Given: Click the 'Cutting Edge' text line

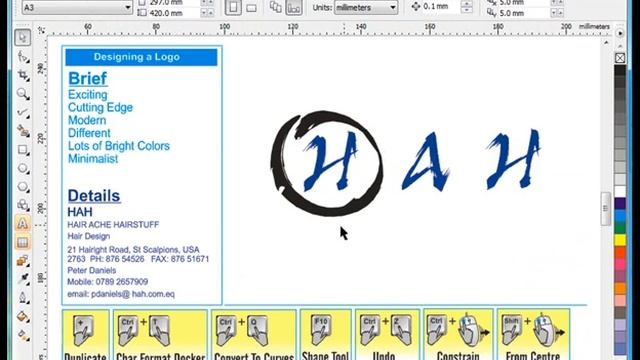Looking at the screenshot, I should coord(100,107).
